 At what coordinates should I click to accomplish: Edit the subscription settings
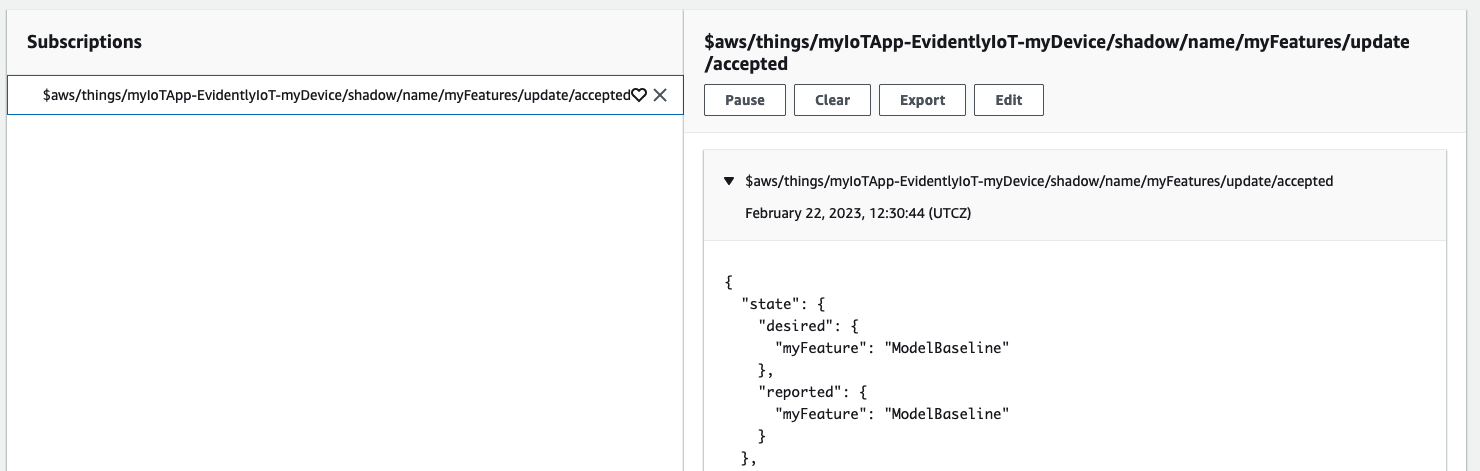[1008, 100]
